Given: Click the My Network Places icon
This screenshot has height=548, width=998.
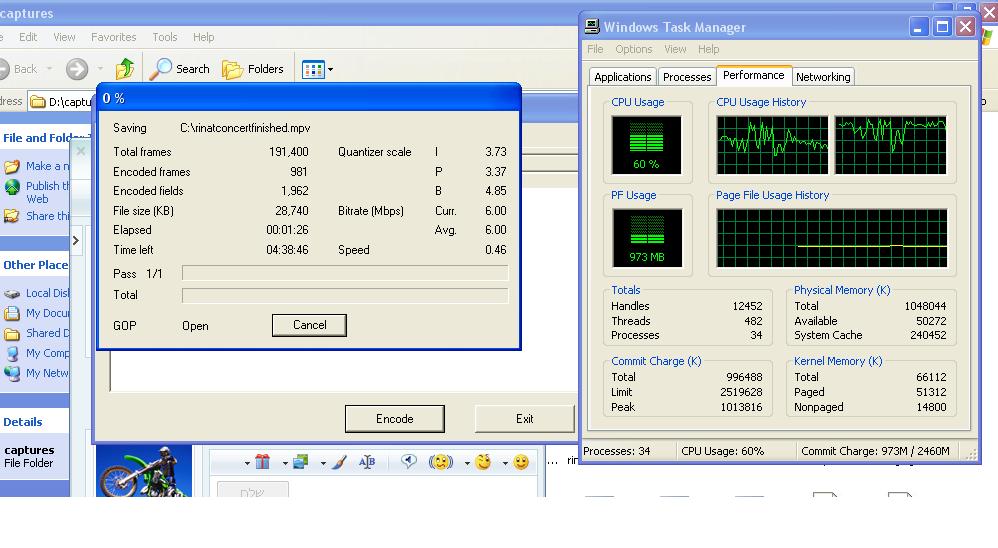Looking at the screenshot, I should point(12,374).
